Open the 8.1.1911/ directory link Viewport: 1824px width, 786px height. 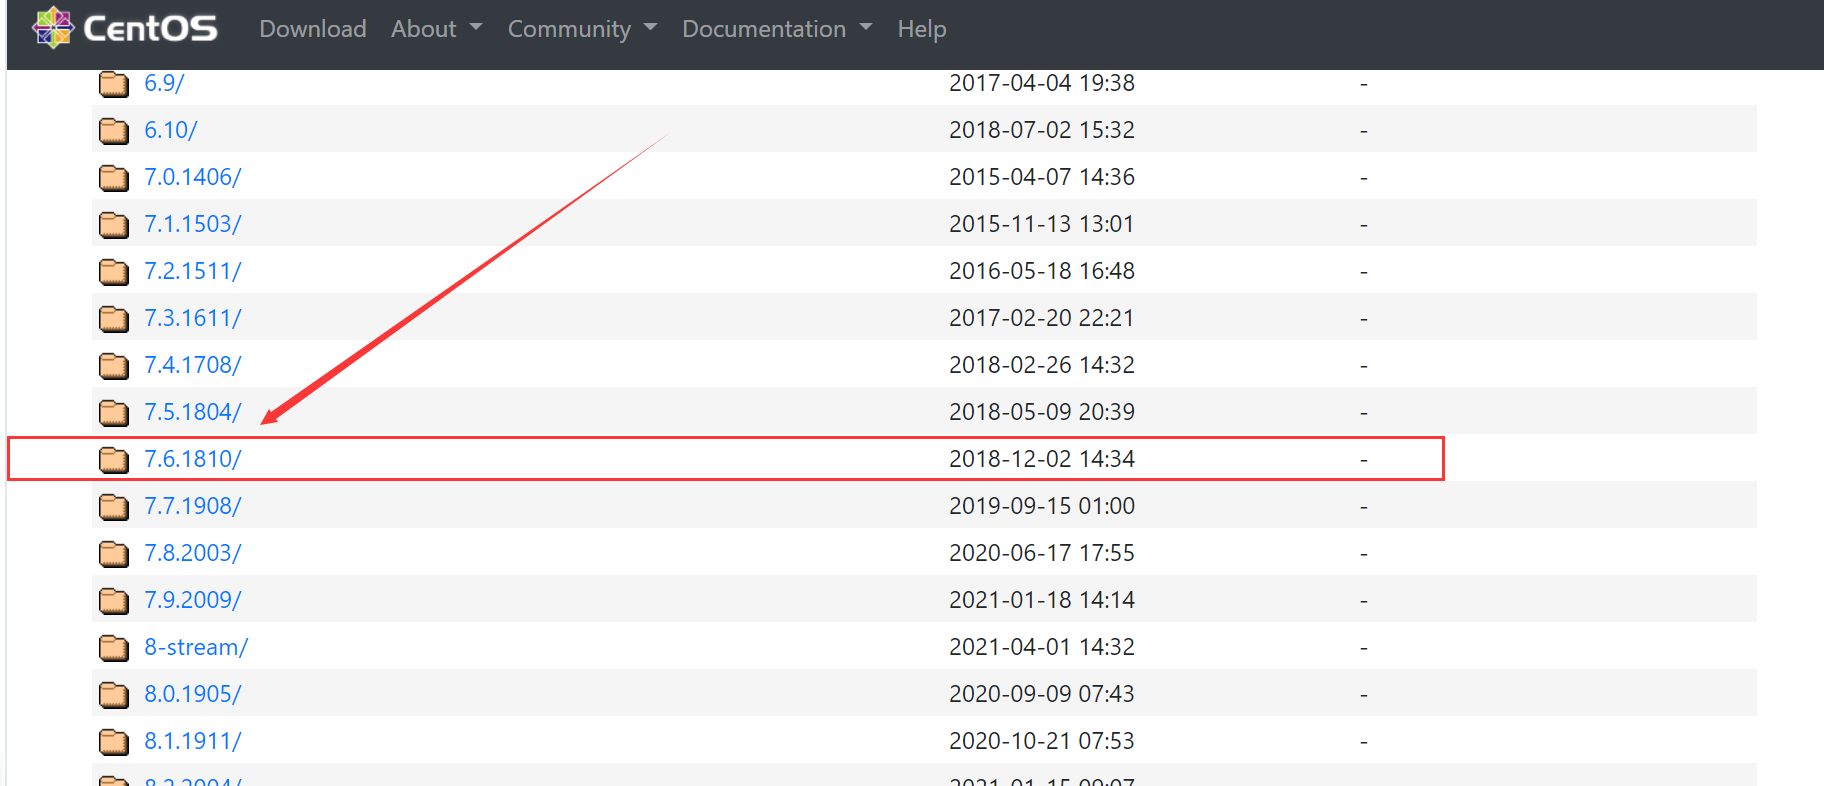click(193, 741)
